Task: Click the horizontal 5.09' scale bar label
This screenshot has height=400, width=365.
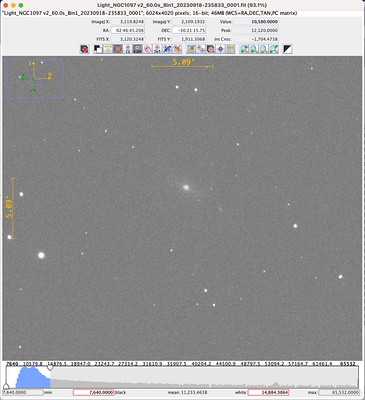Action: (183, 62)
